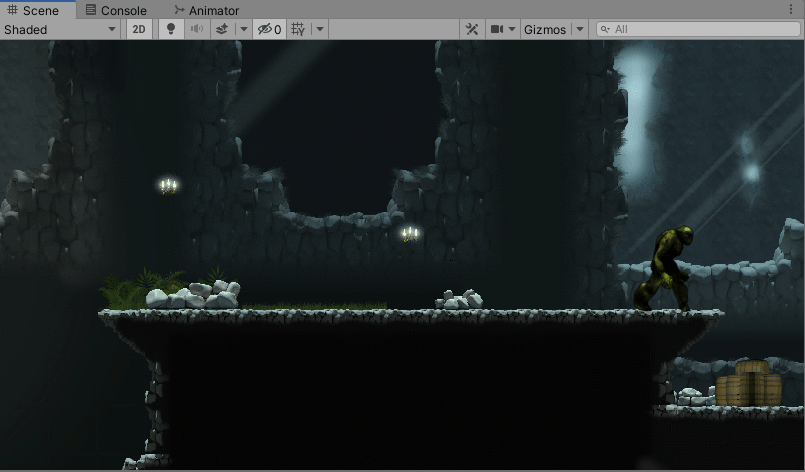Click the search magnifier icon
The width and height of the screenshot is (805, 472).
[x=605, y=29]
